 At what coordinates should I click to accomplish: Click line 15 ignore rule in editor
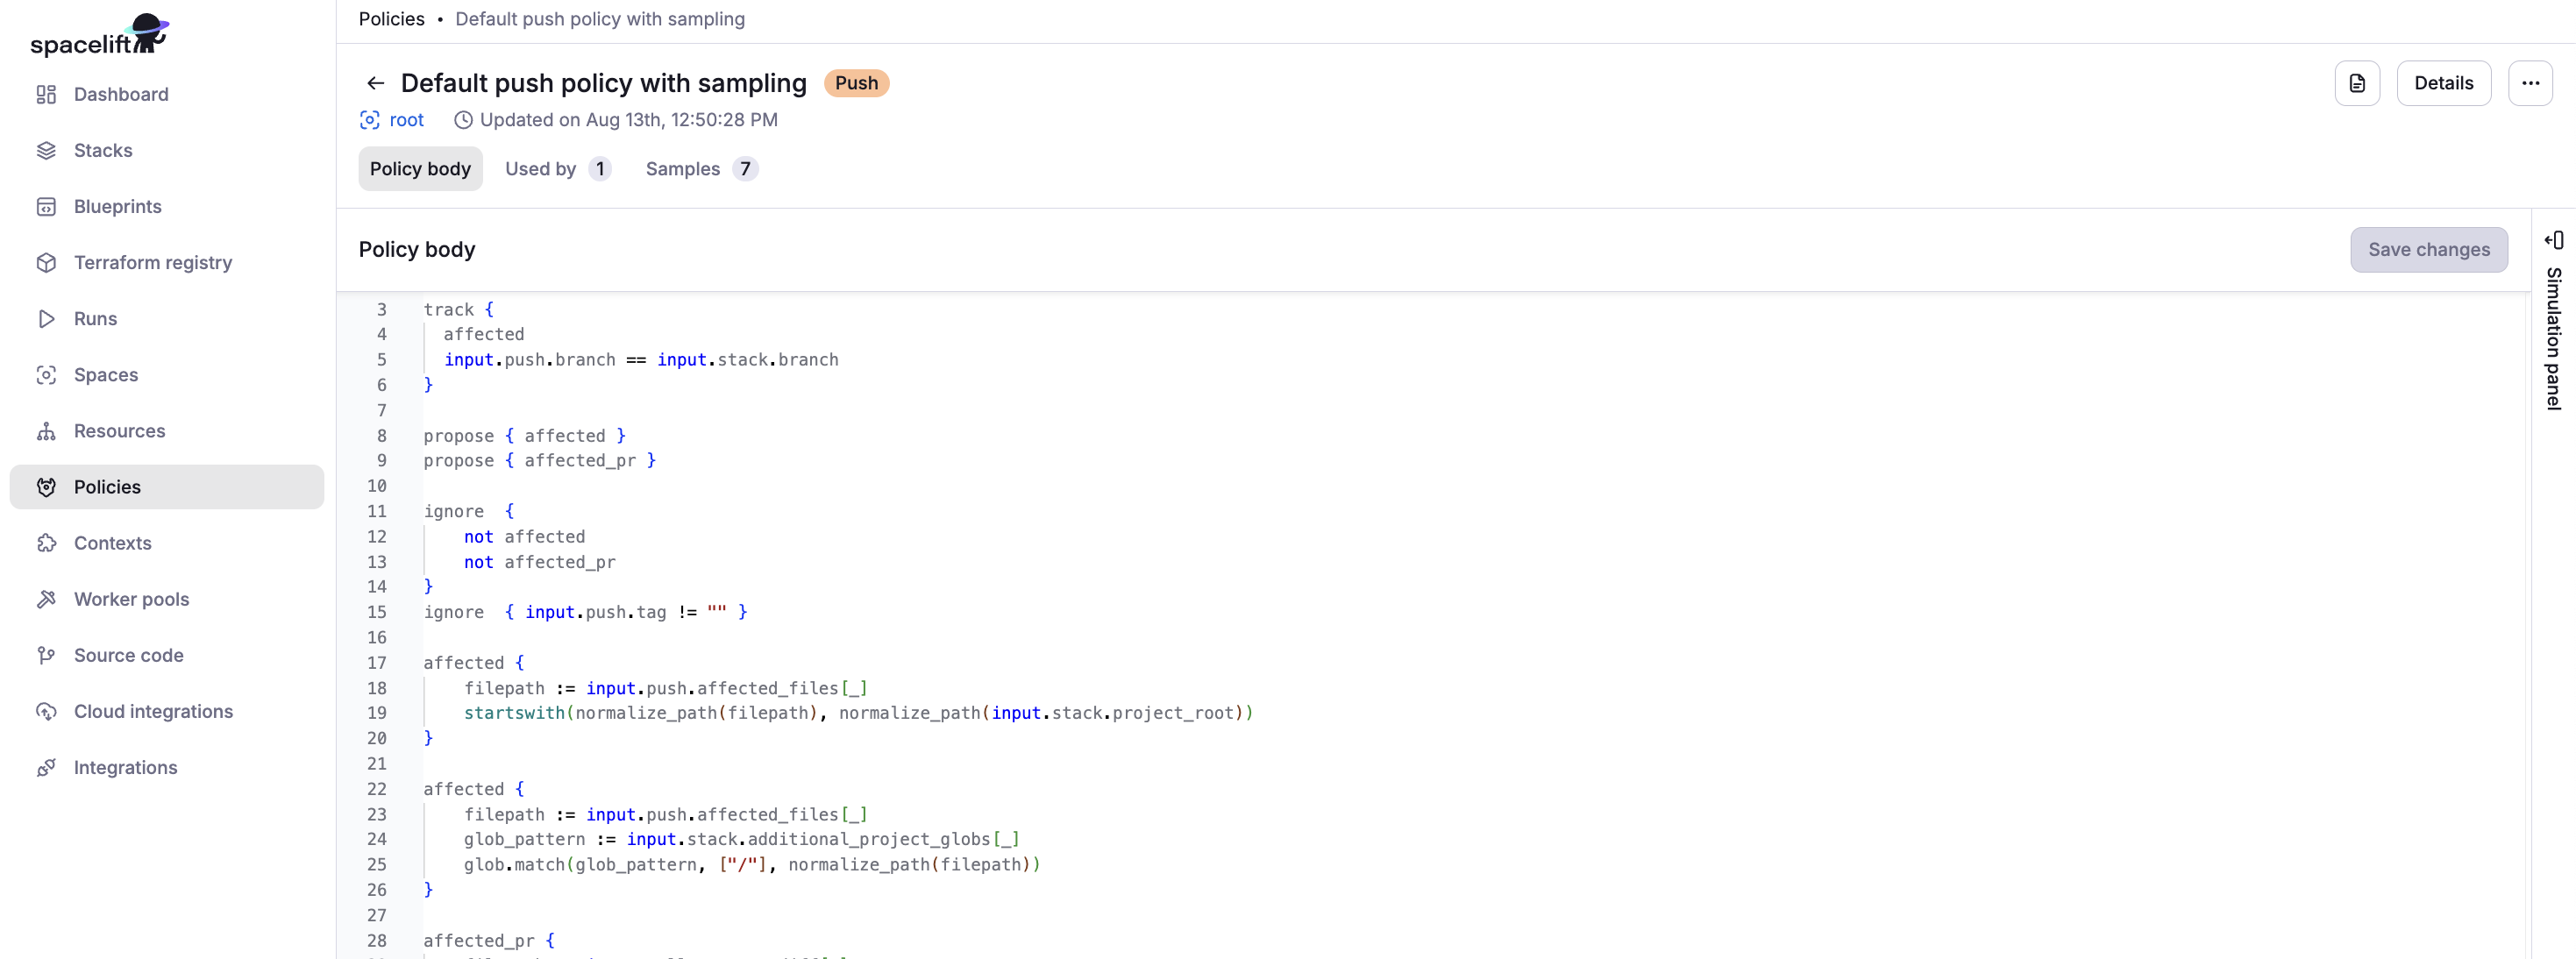[585, 612]
